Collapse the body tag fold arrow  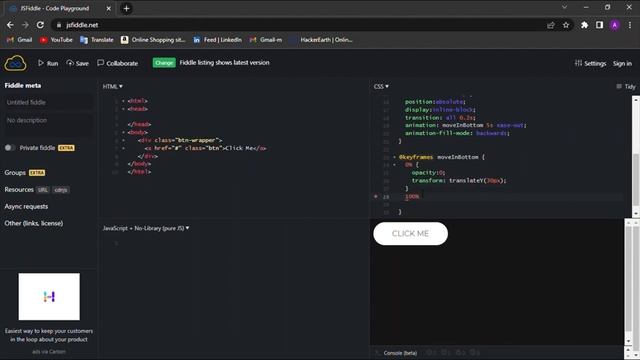point(123,133)
